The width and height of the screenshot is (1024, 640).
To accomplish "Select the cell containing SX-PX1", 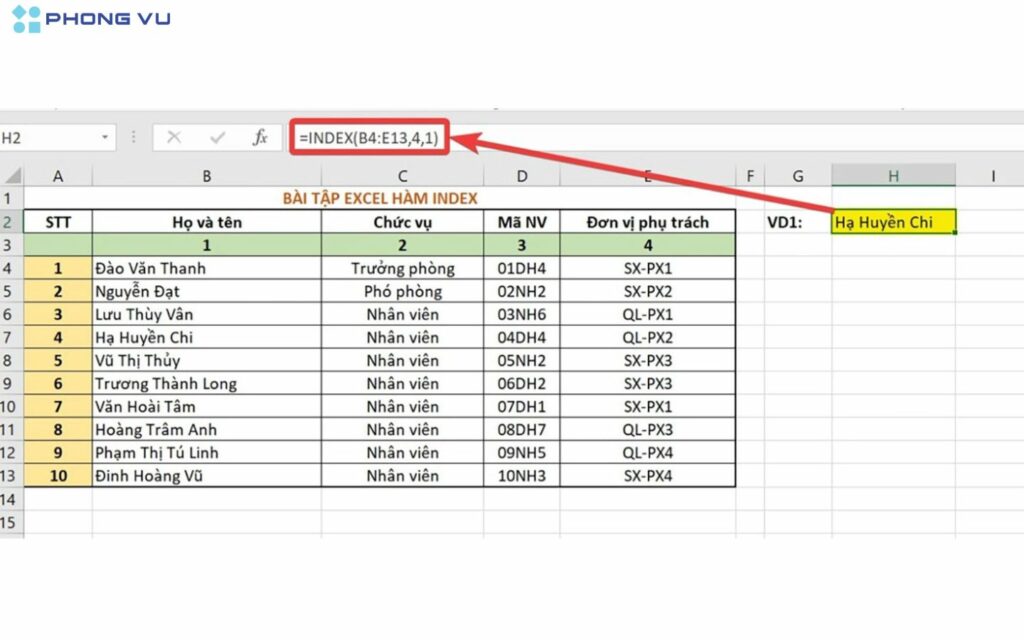I will (647, 268).
